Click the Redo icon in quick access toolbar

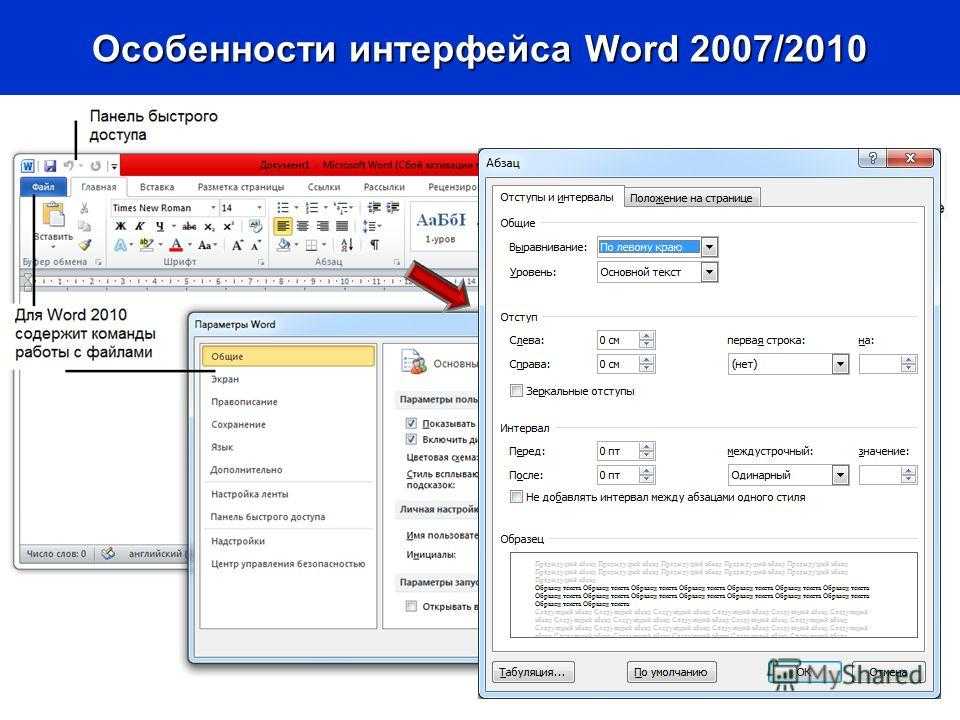pyautogui.click(x=96, y=166)
